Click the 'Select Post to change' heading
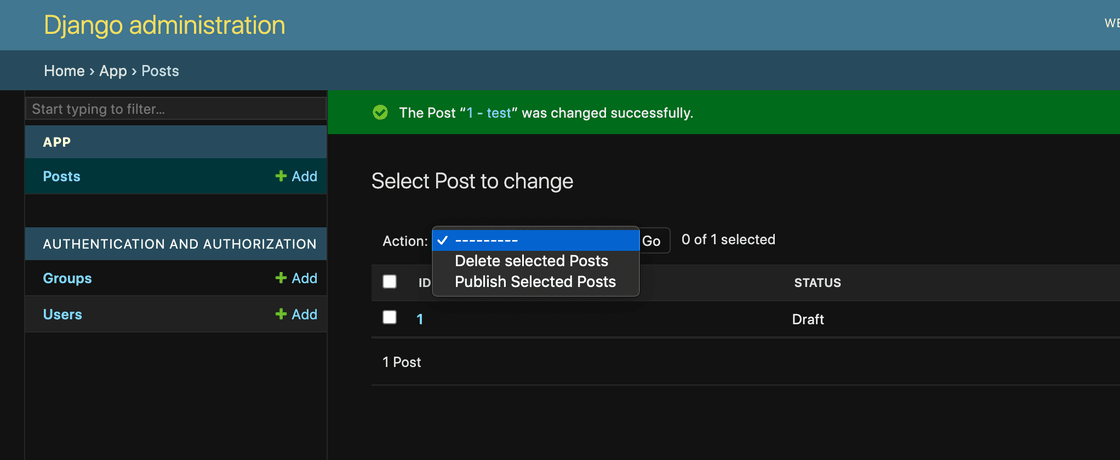 tap(472, 181)
